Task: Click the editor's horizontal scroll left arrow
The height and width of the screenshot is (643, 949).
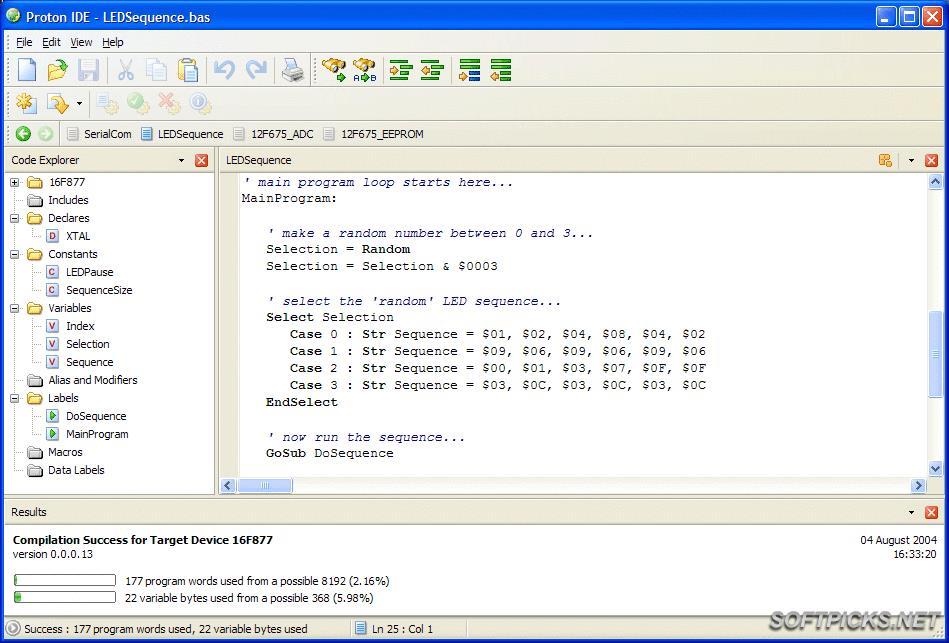Action: tap(228, 485)
